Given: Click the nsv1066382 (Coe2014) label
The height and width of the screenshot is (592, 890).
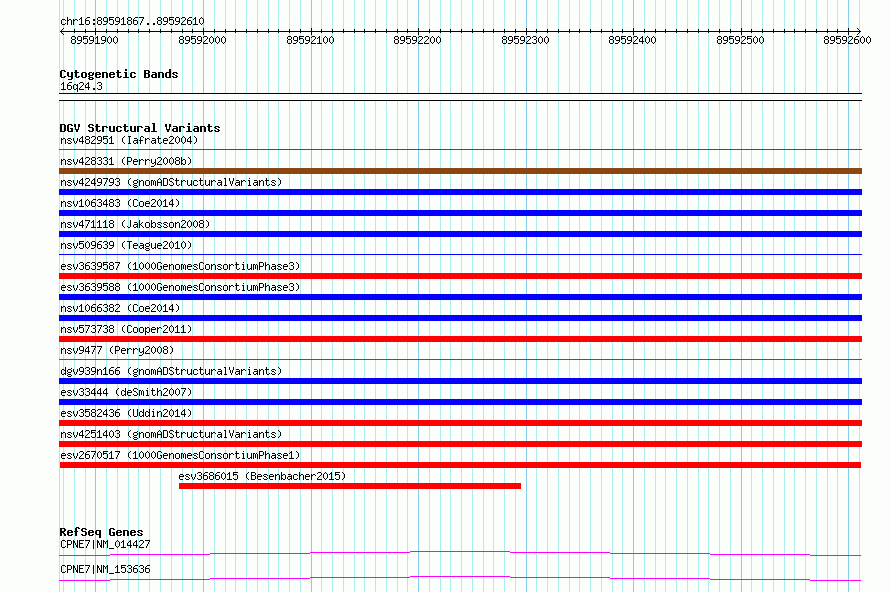Looking at the screenshot, I should point(120,308).
